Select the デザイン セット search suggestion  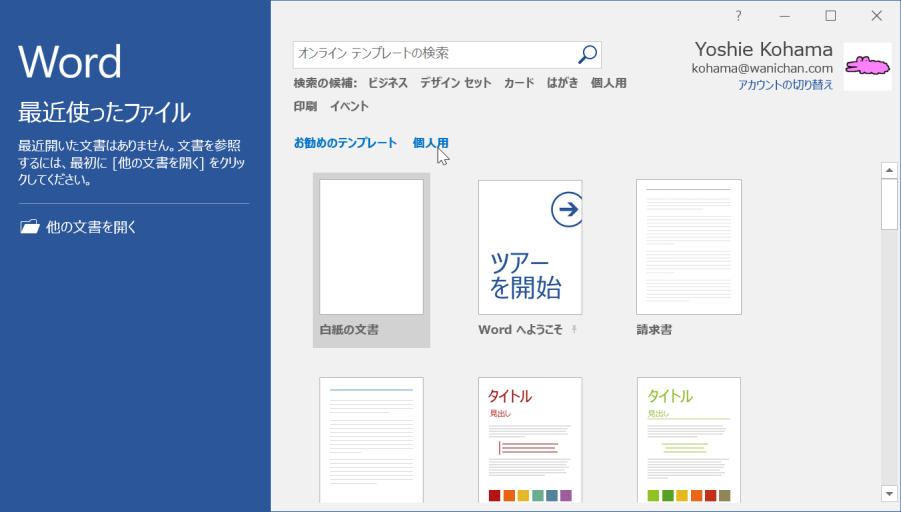(456, 83)
